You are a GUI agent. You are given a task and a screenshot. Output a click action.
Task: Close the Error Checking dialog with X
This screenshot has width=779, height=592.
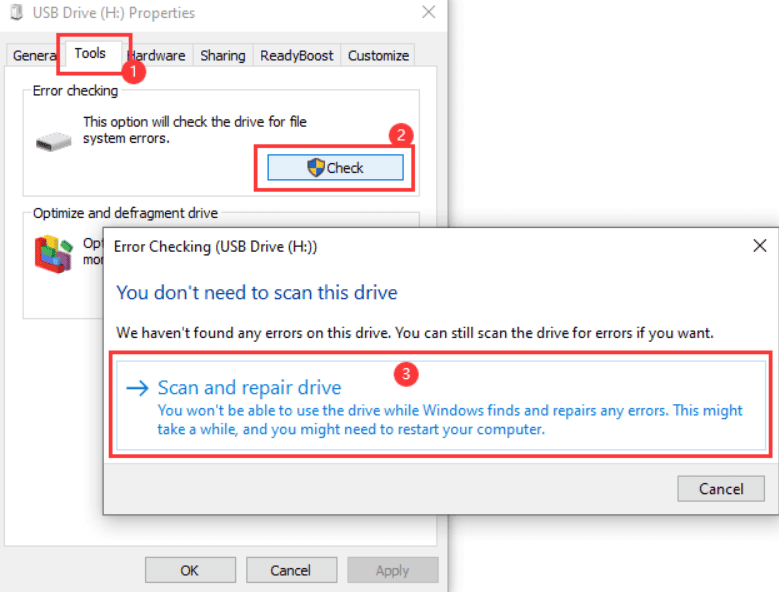point(759,245)
